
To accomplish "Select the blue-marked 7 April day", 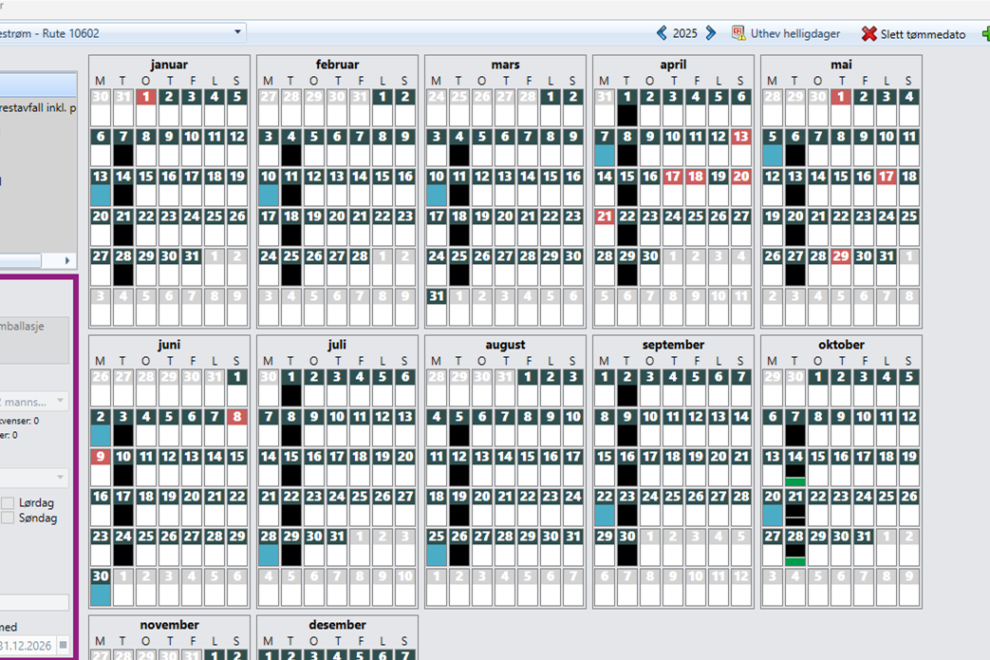I will 604,146.
